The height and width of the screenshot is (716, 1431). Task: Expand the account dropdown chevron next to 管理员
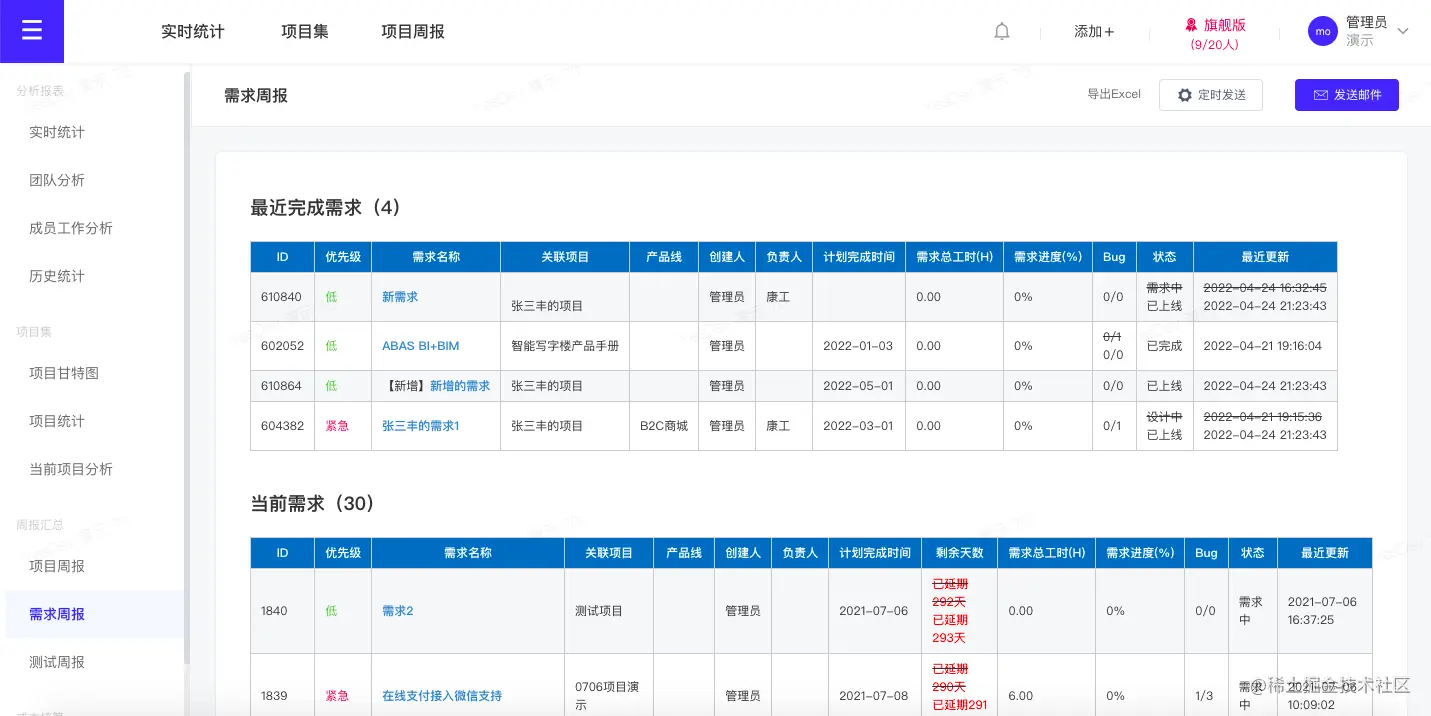coord(1404,31)
